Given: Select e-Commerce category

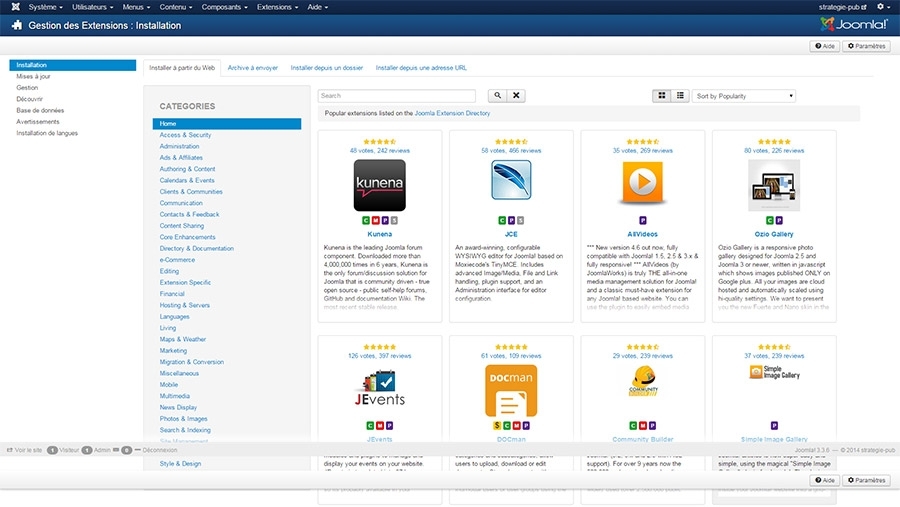Looking at the screenshot, I should pyautogui.click(x=177, y=260).
